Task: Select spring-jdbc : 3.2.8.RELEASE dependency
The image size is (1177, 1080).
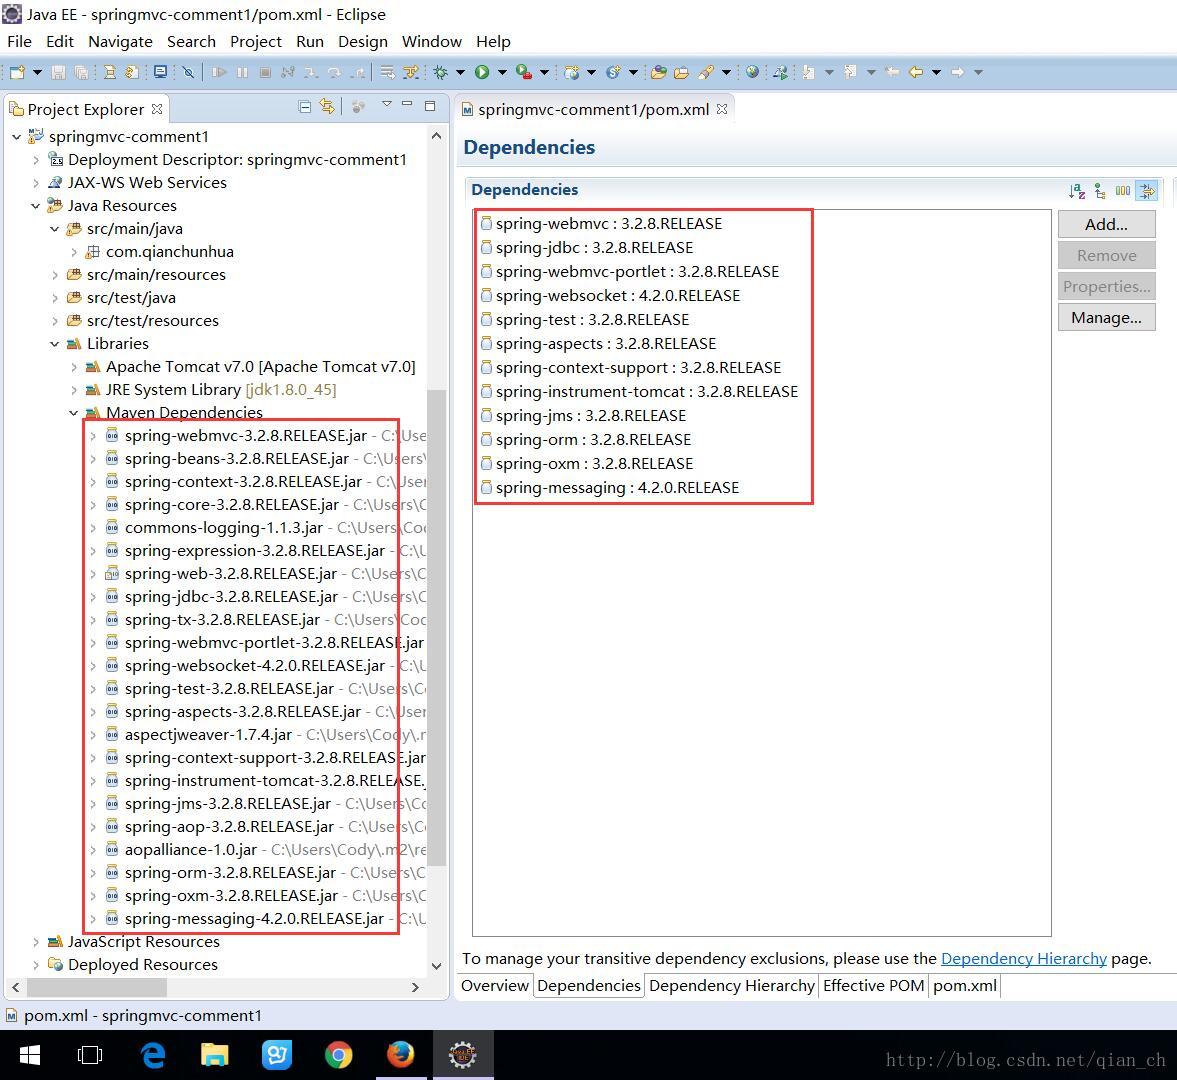Action: pos(586,248)
